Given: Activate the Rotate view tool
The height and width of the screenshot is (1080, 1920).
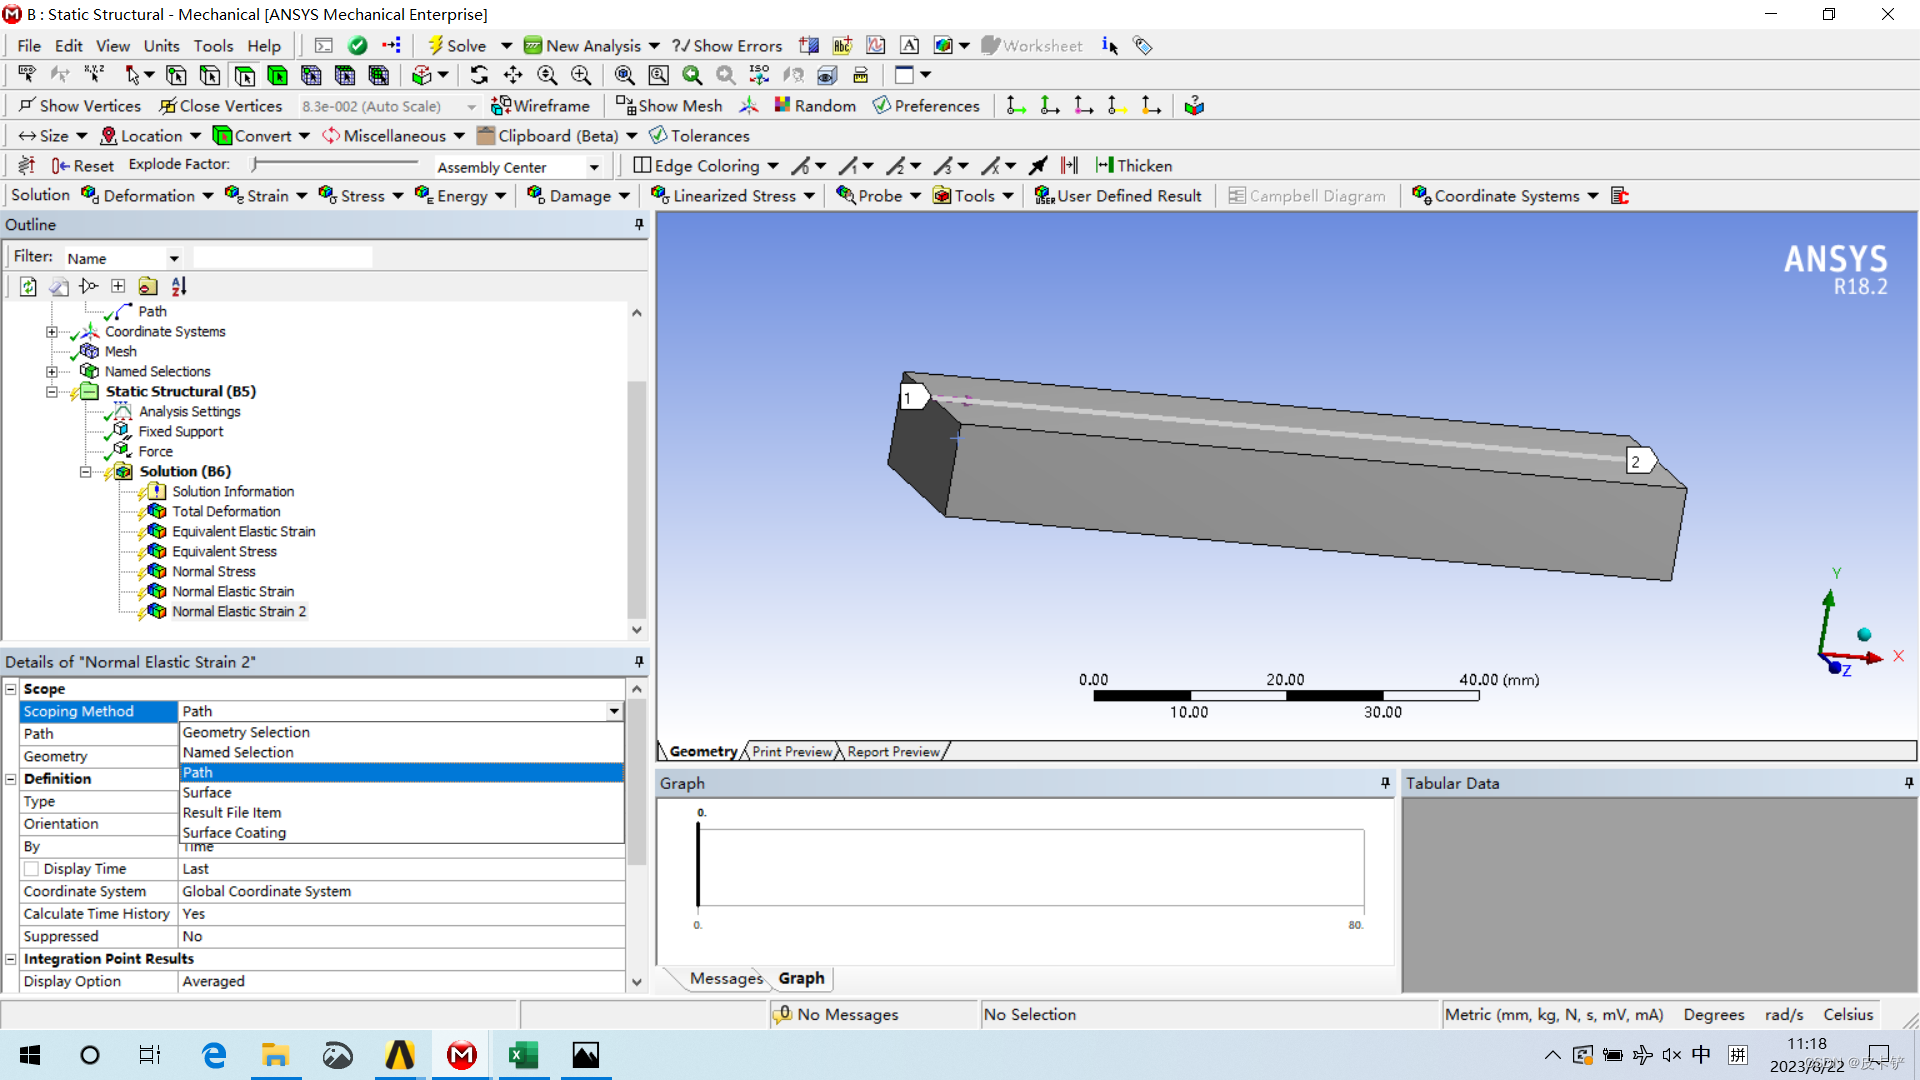Looking at the screenshot, I should [x=480, y=75].
